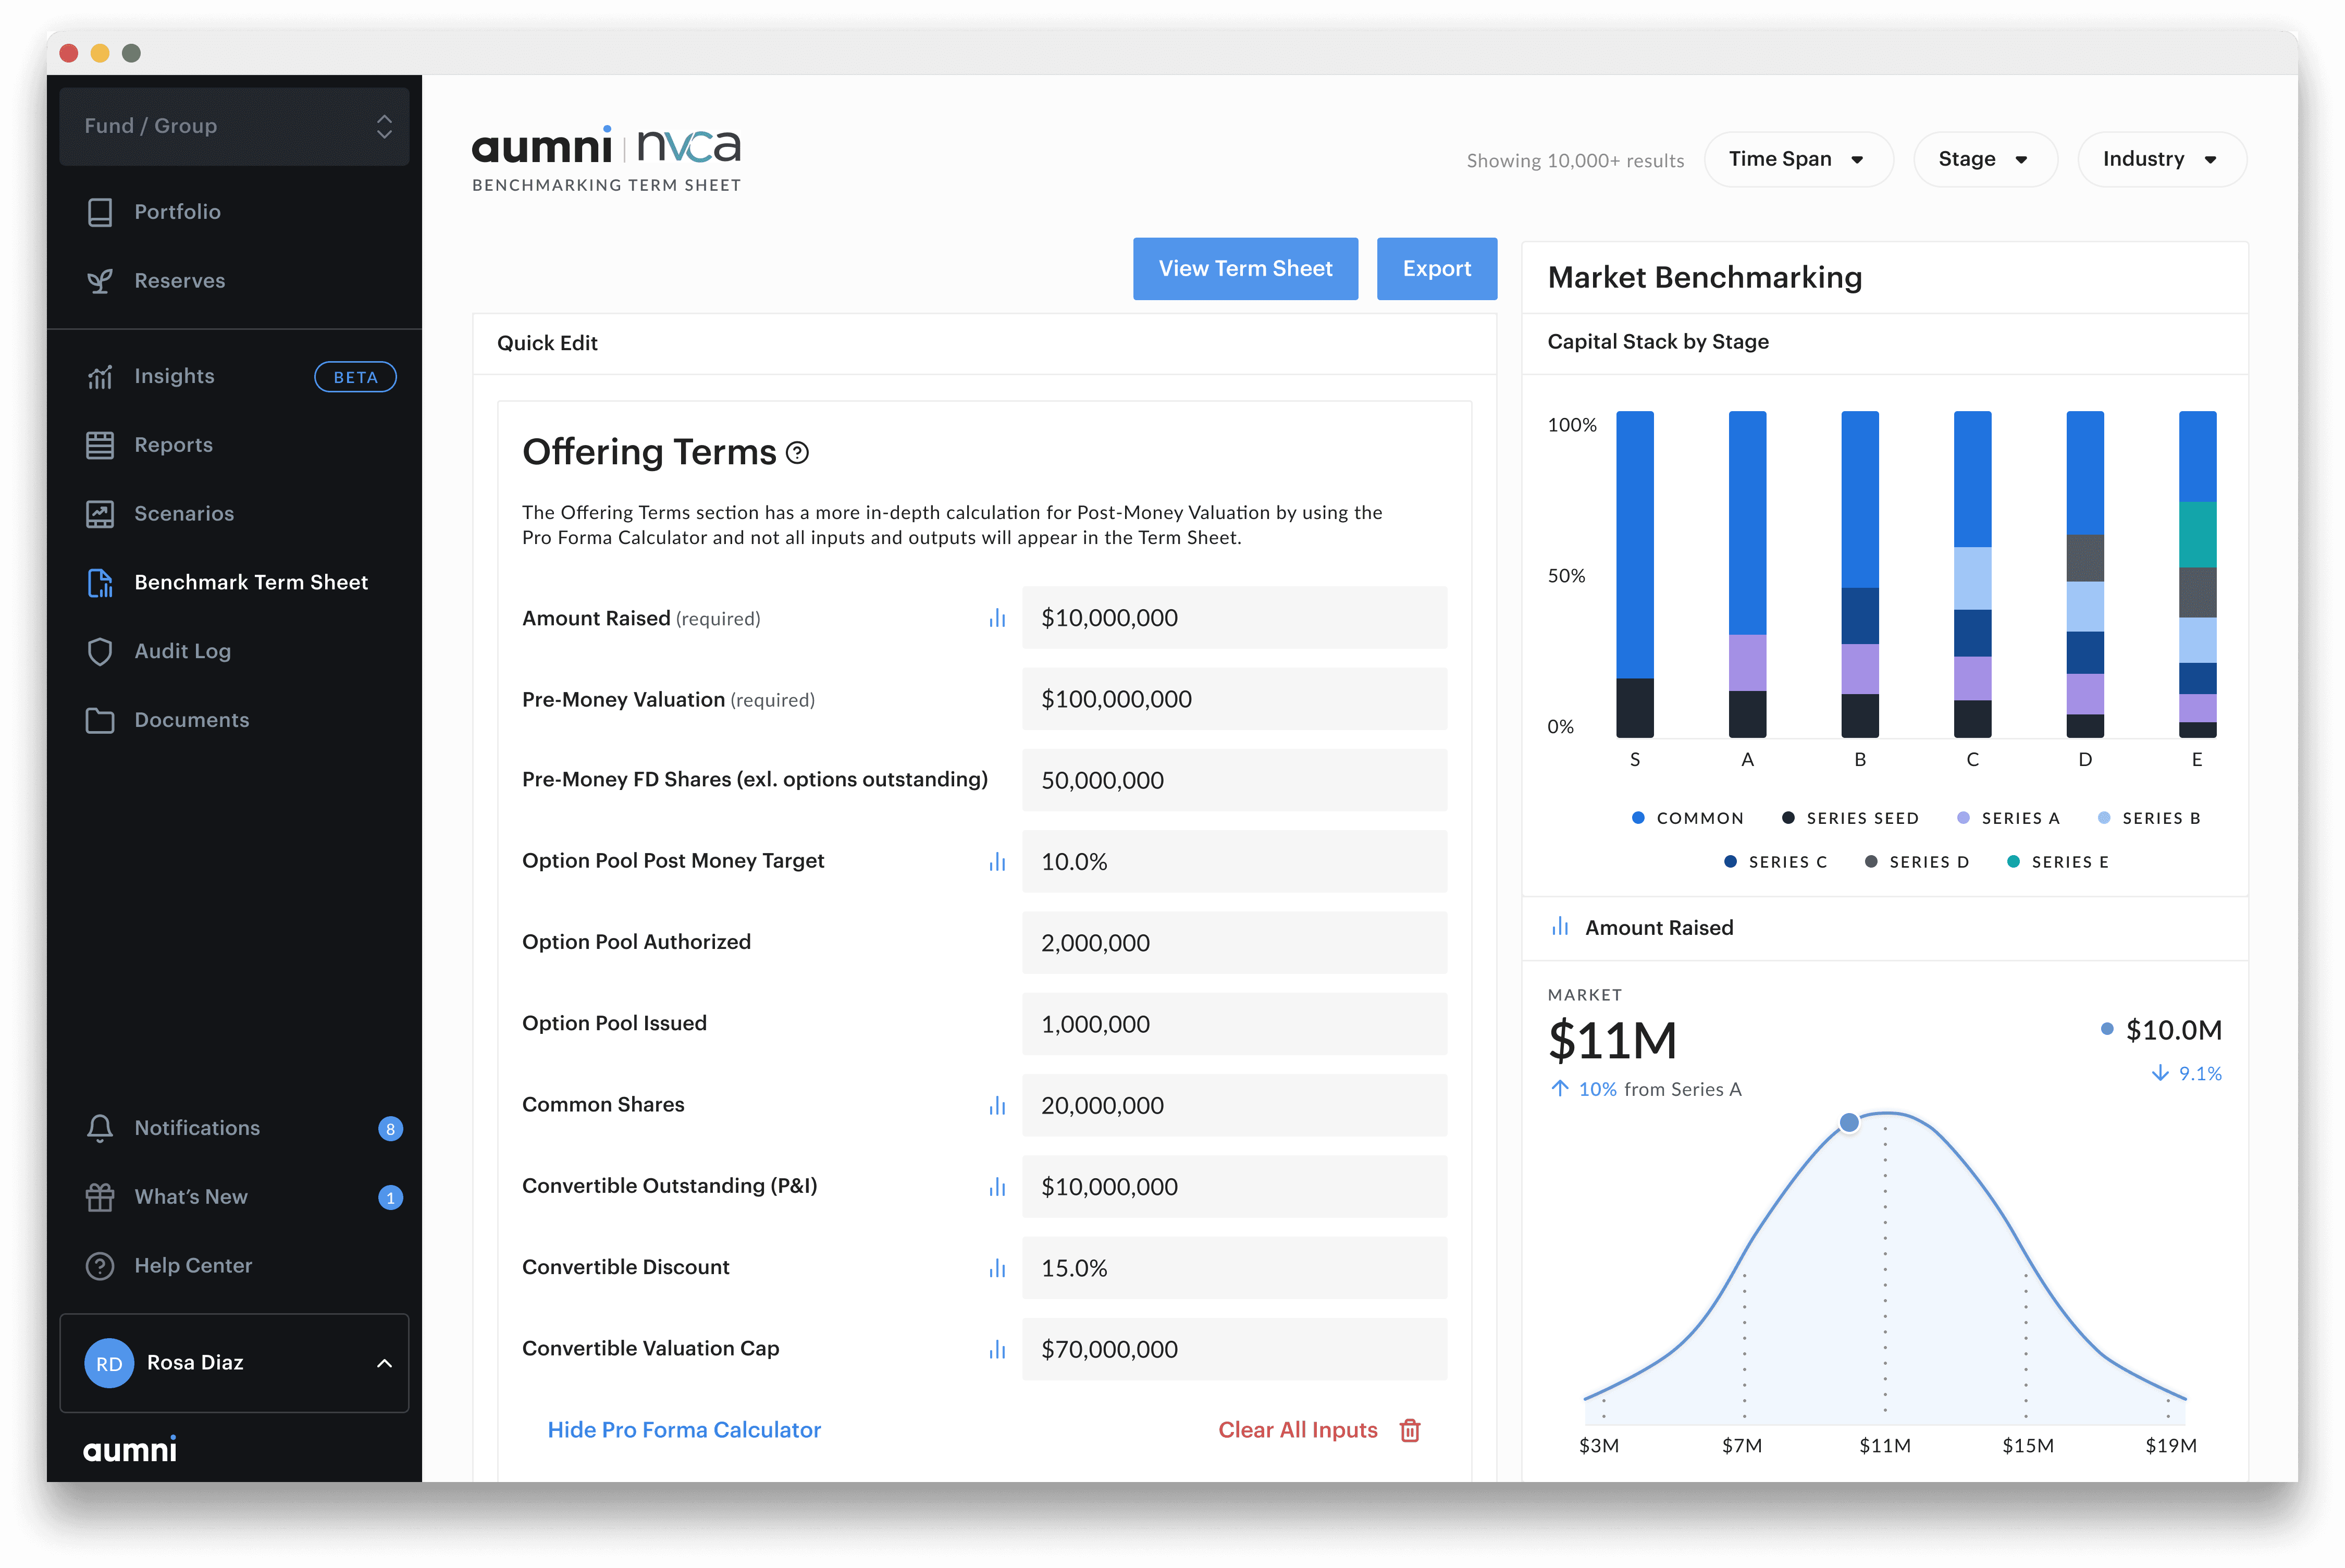The width and height of the screenshot is (2345, 1568).
Task: Open the Documents section
Action: click(x=191, y=720)
